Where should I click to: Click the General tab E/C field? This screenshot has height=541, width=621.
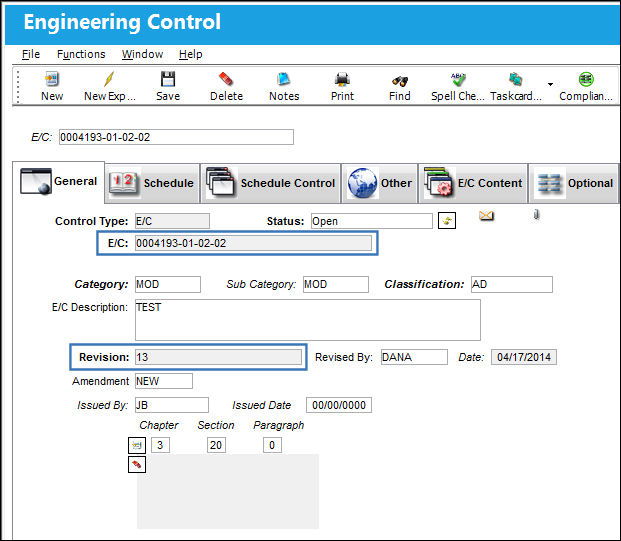pos(253,243)
